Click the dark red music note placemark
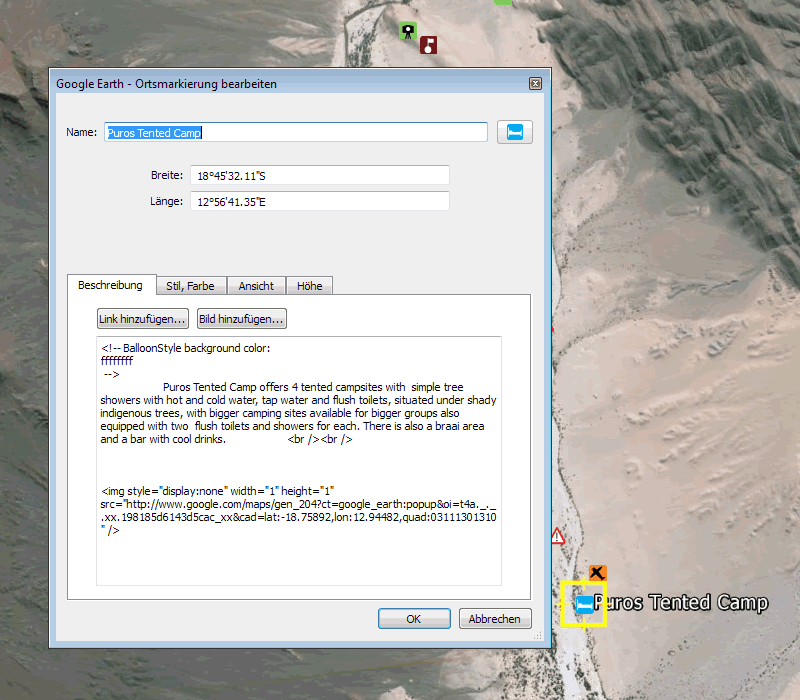The height and width of the screenshot is (700, 800). pos(429,45)
